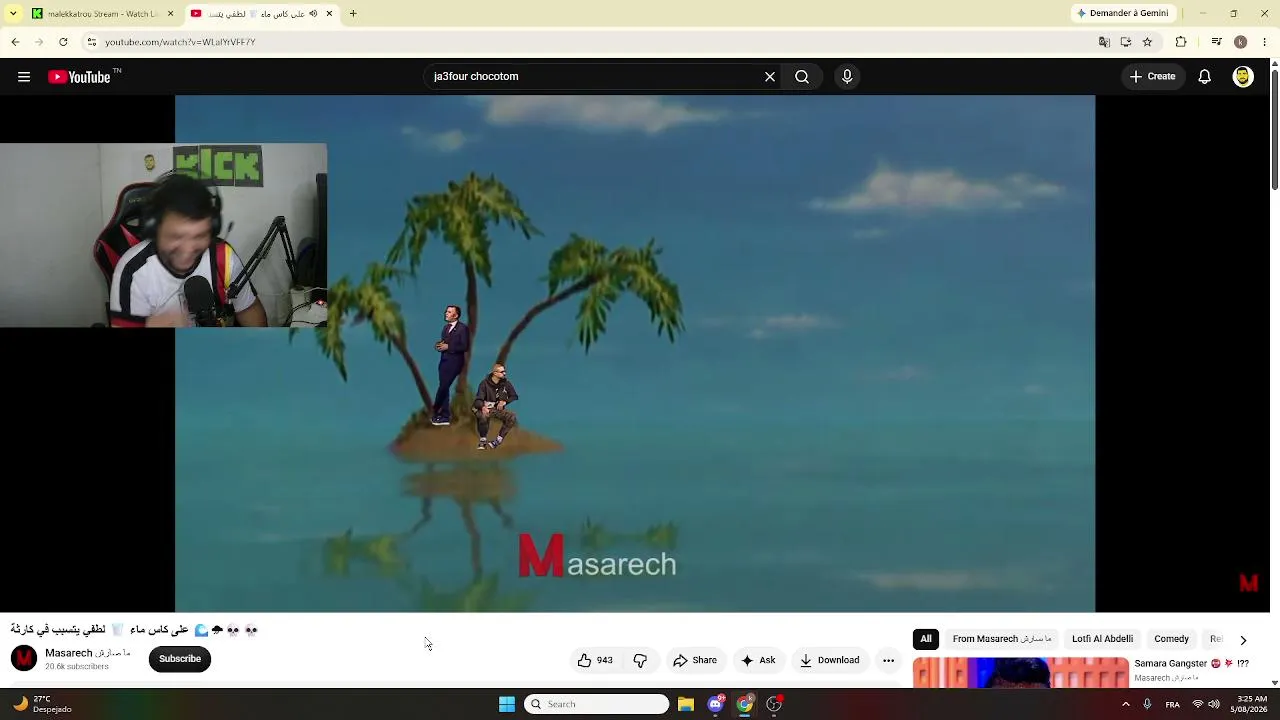Close the YouTube browser tab
Screen dimensions: 1280x720
329,14
